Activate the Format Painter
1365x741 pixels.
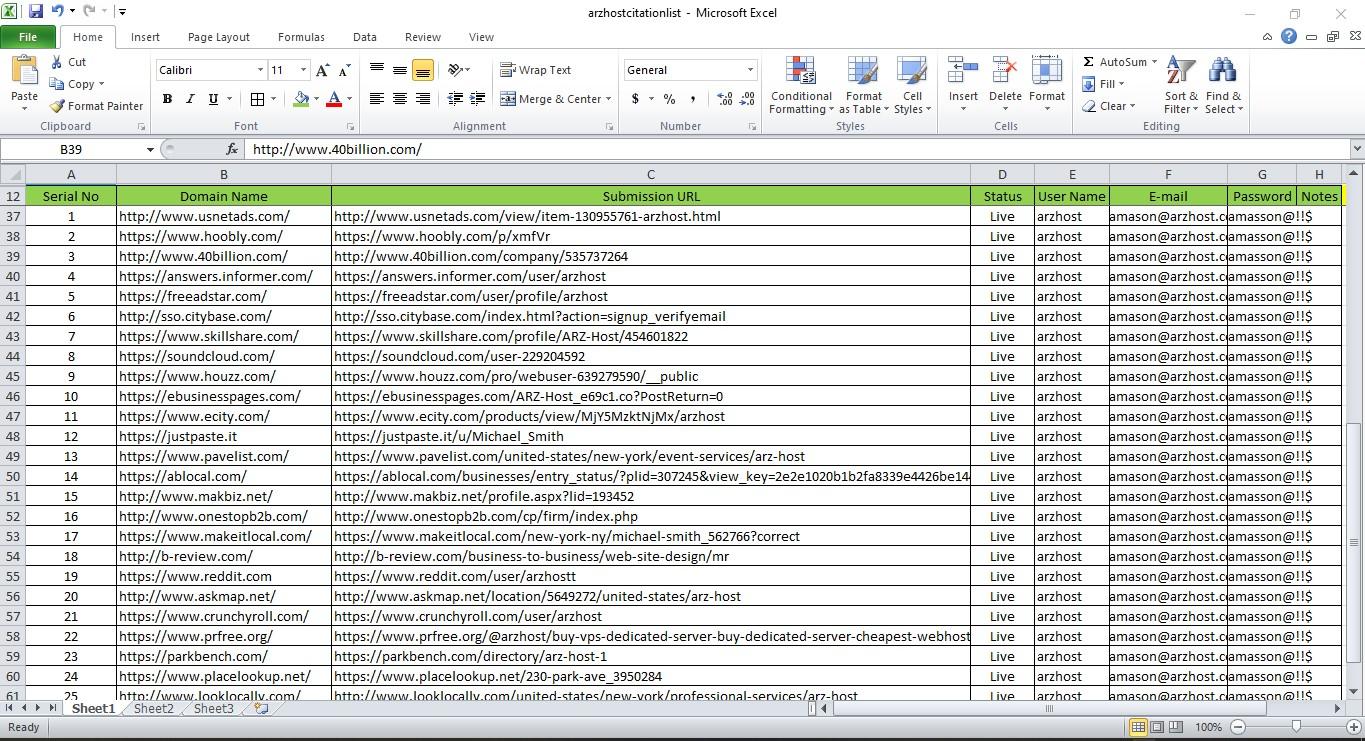tap(96, 105)
